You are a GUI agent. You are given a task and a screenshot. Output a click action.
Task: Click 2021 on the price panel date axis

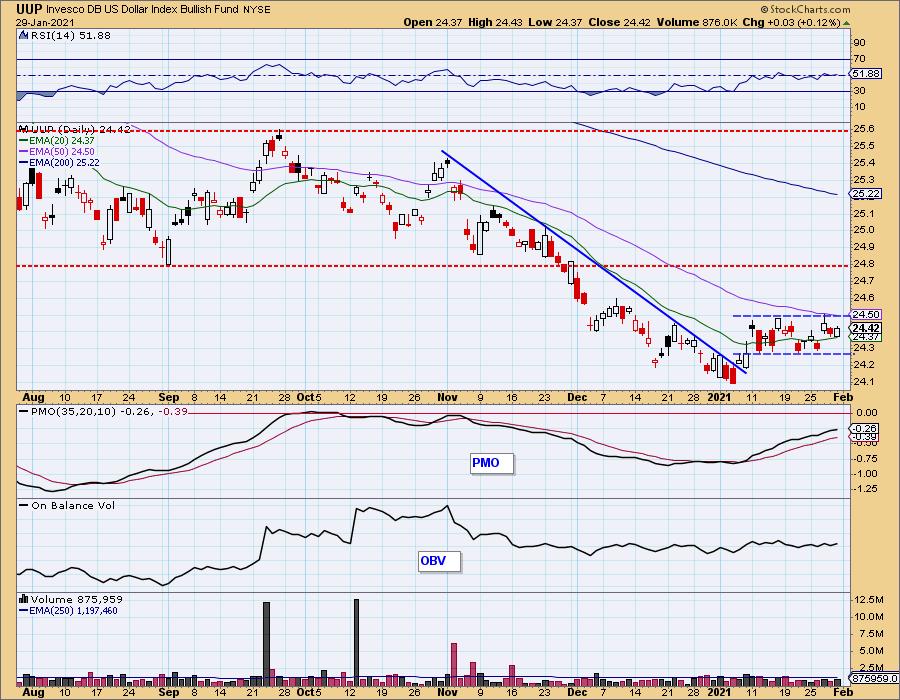719,397
